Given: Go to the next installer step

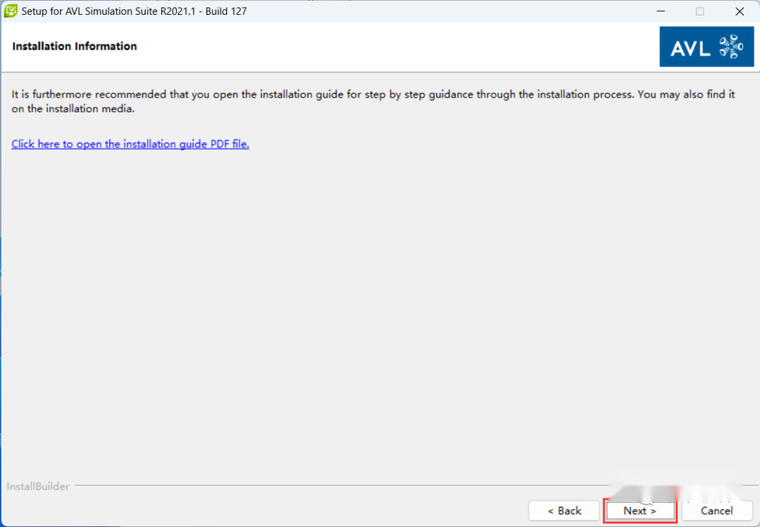Looking at the screenshot, I should tap(640, 511).
